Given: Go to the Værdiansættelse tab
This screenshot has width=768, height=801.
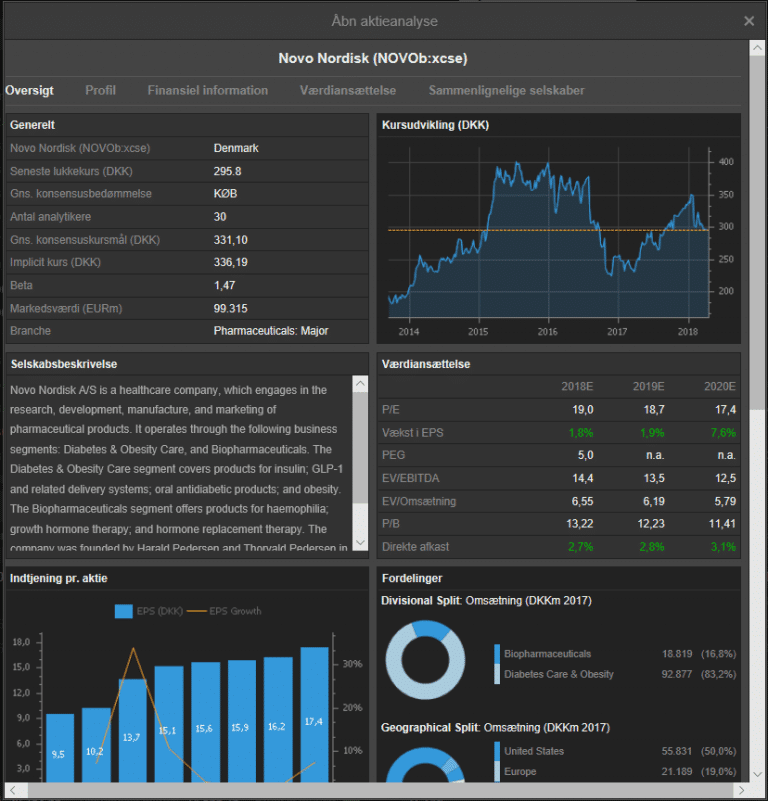Looking at the screenshot, I should point(347,90).
